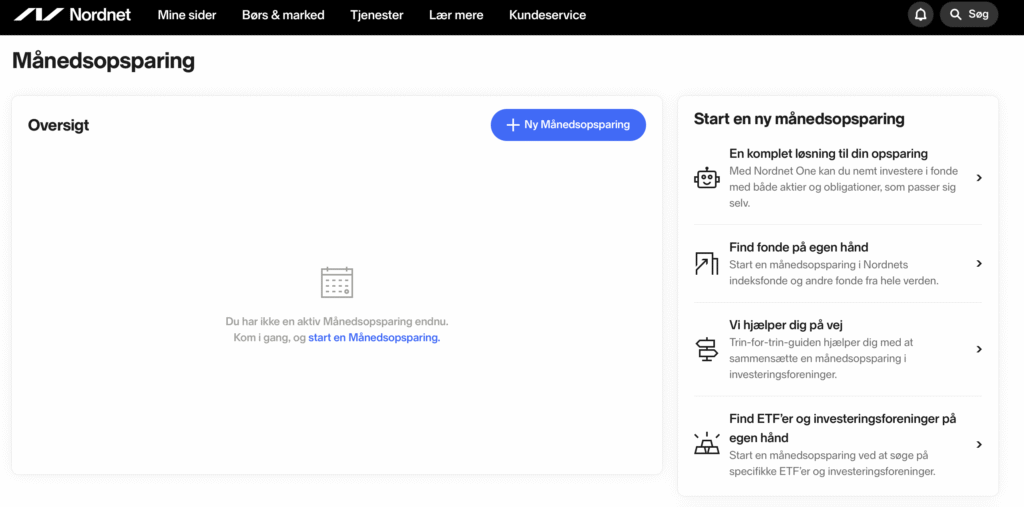Open the Mine sider menu

click(x=187, y=15)
